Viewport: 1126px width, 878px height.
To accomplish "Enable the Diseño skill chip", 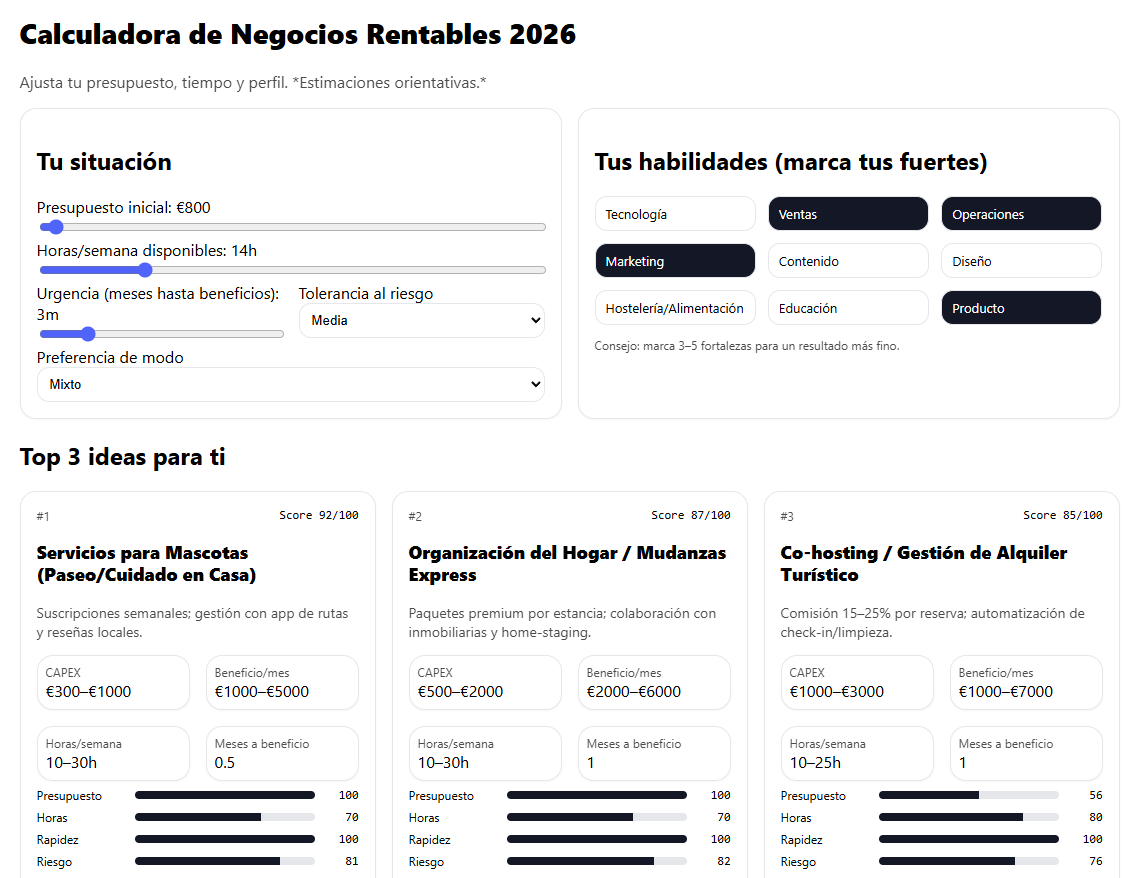I will click(1021, 261).
